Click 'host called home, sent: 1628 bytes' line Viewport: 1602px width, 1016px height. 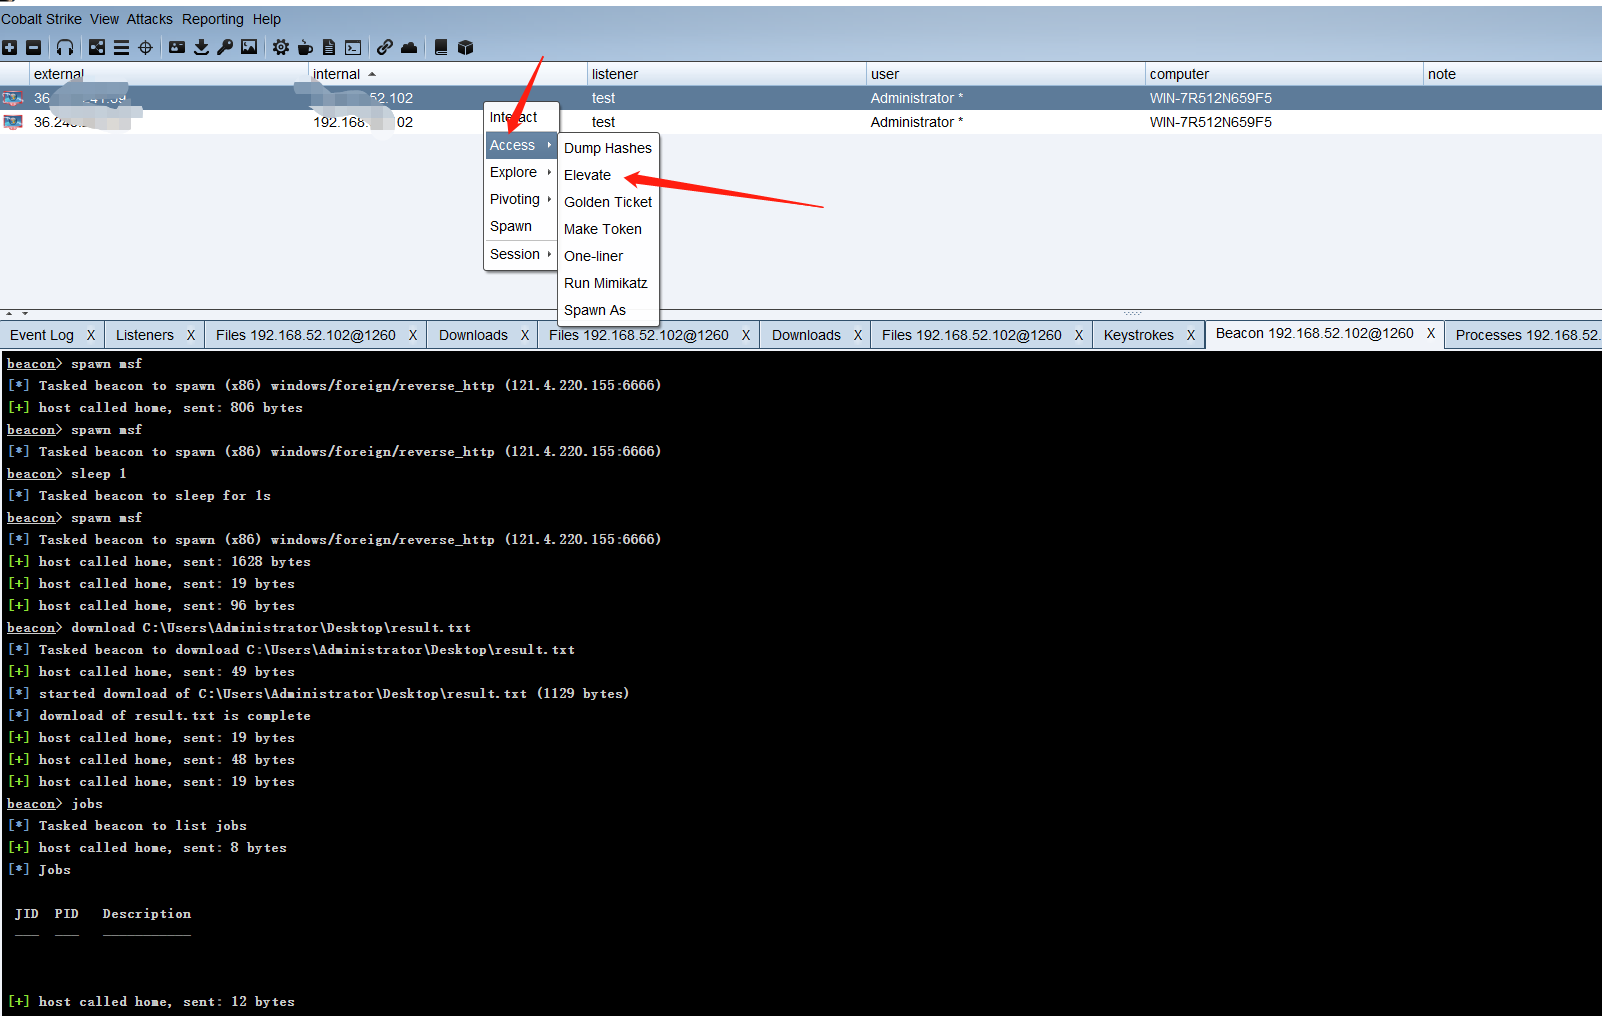(x=175, y=562)
